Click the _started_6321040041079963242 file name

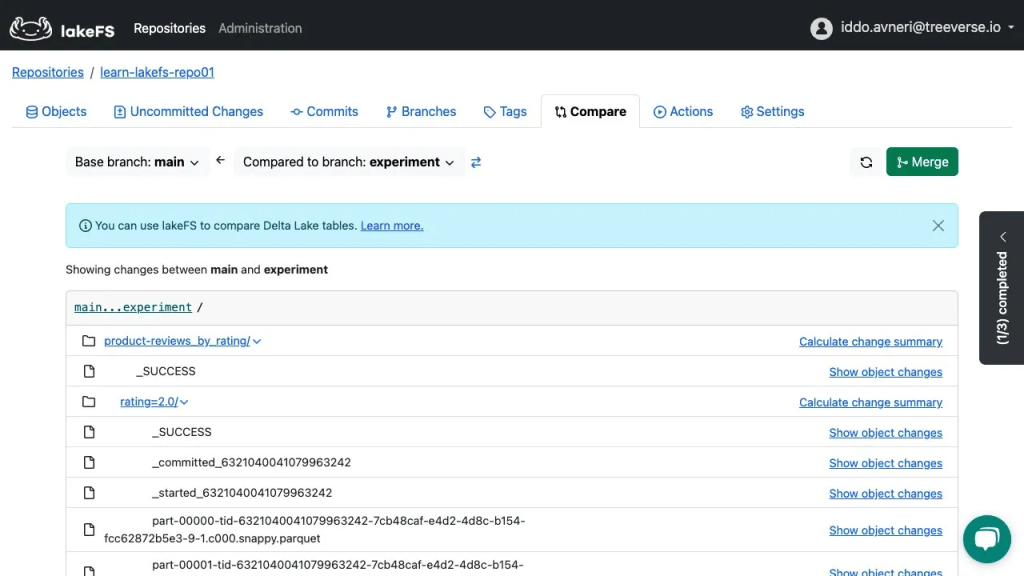(242, 493)
